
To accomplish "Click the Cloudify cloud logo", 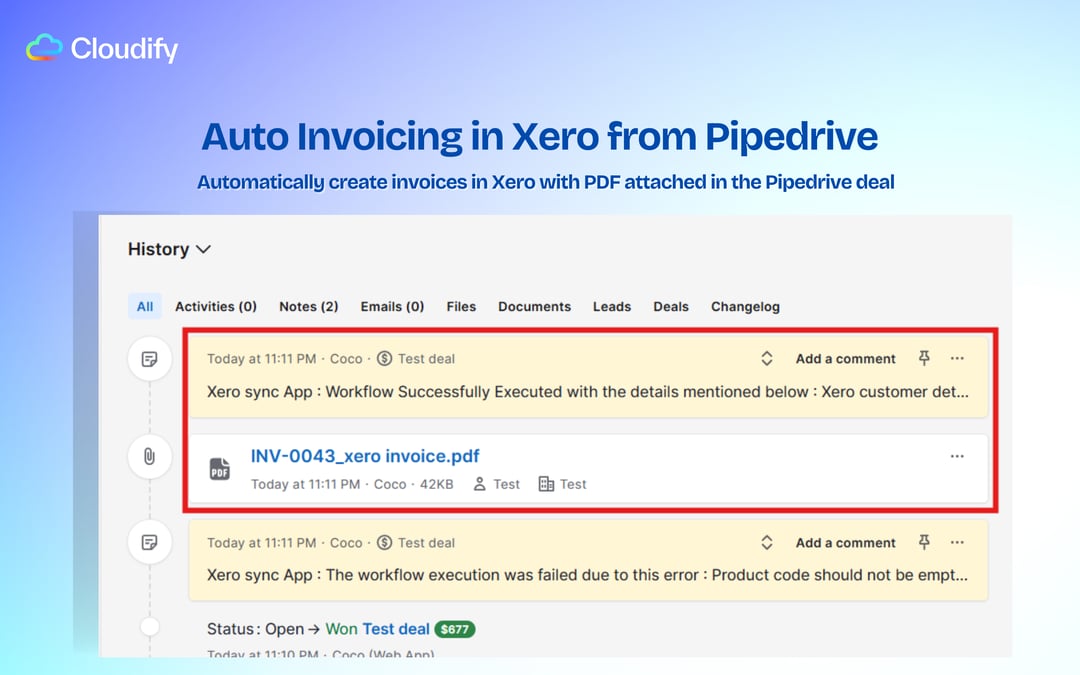I will (x=43, y=47).
